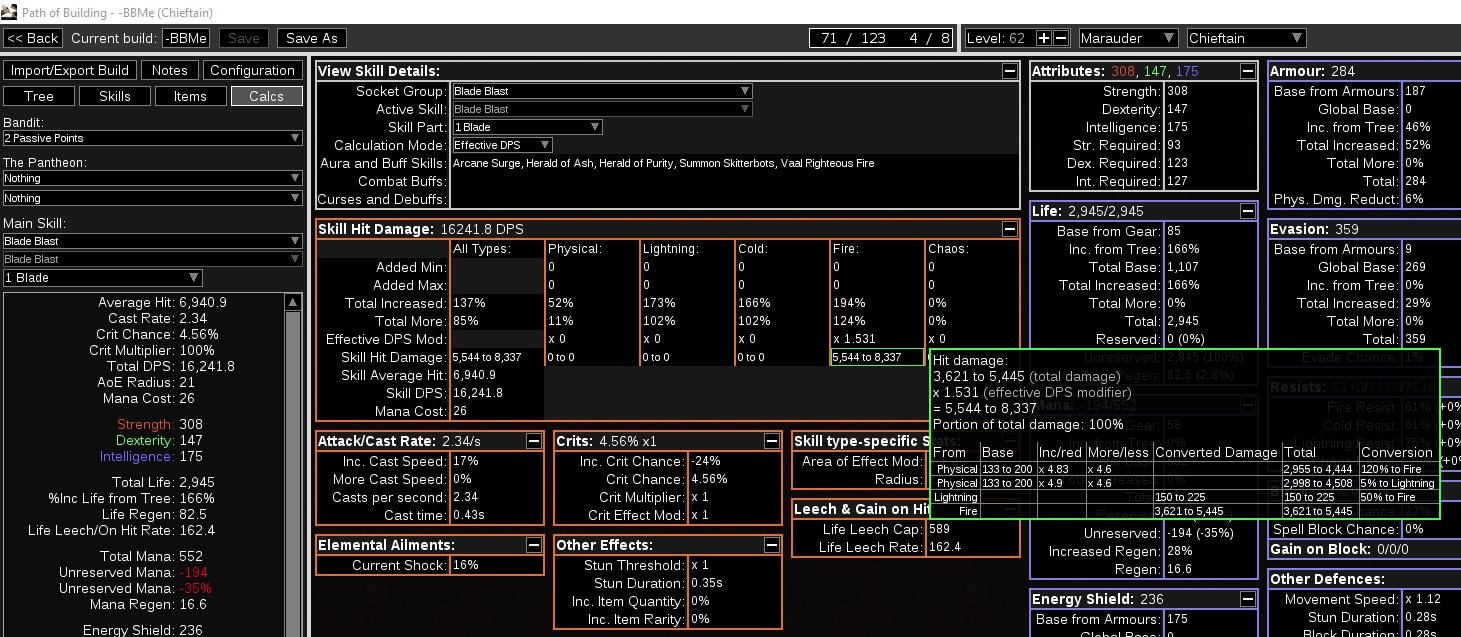Click the current build name field
The width and height of the screenshot is (1461, 637).
186,38
